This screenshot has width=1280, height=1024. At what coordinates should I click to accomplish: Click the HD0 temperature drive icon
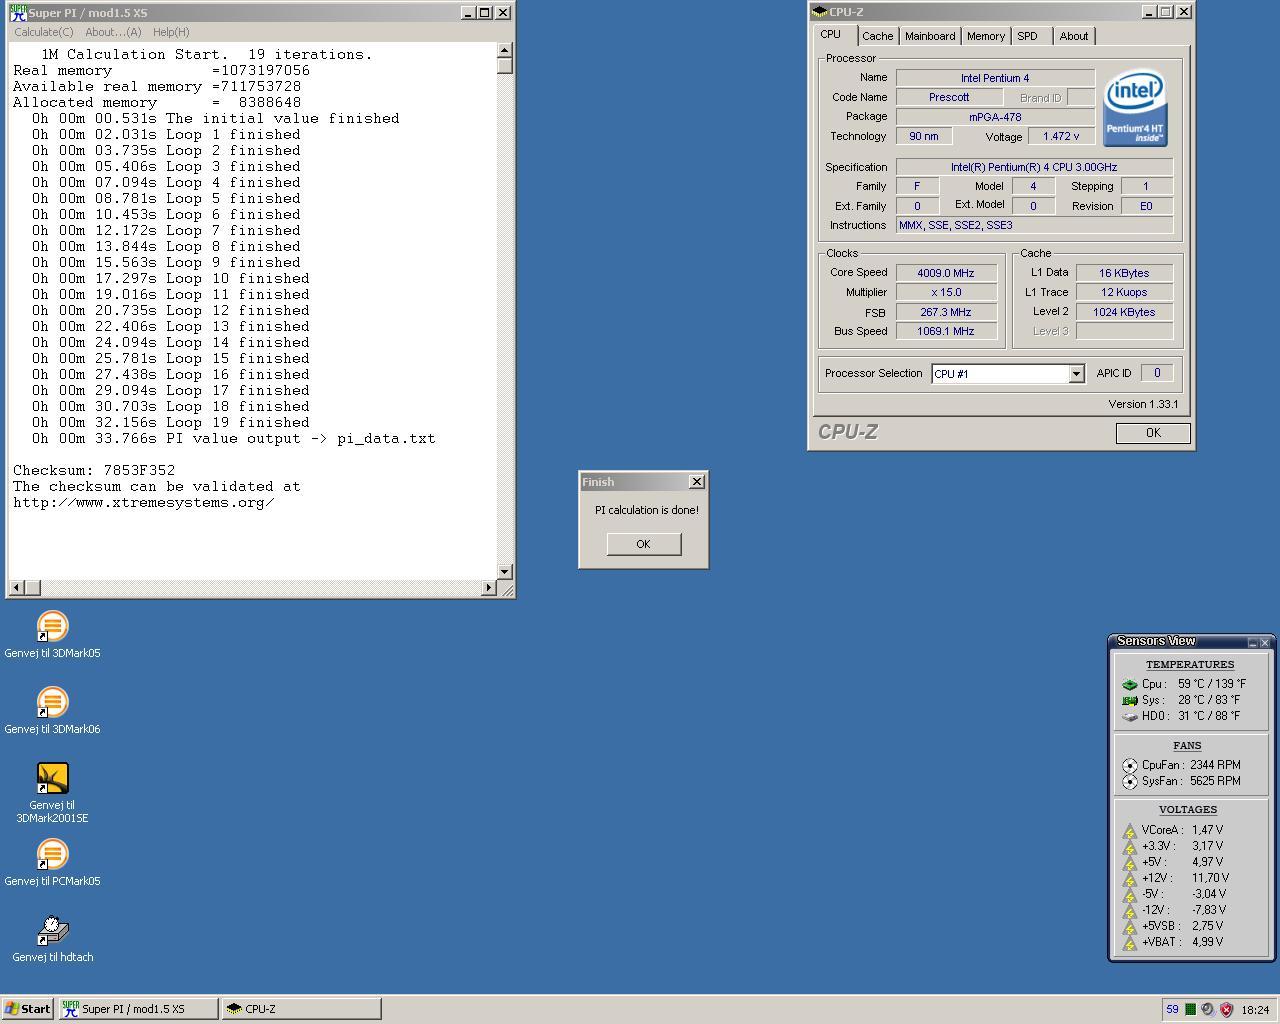coord(1129,717)
